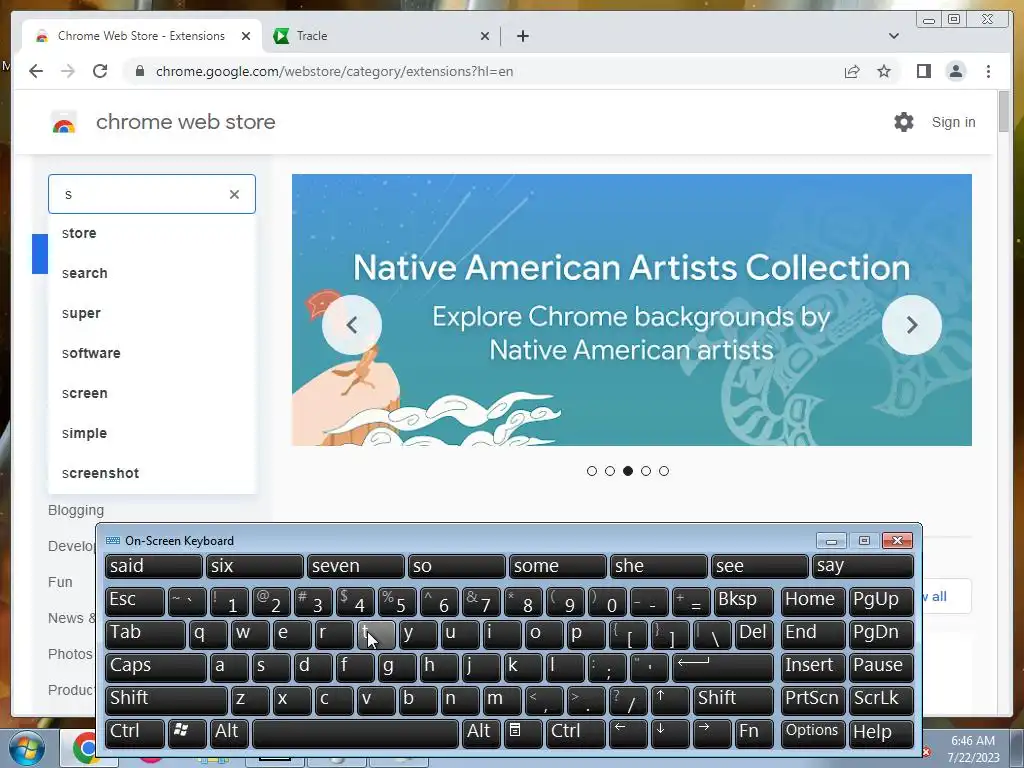Go back using Chrome's back arrow
Screen dimensions: 1024x768
(x=36, y=71)
